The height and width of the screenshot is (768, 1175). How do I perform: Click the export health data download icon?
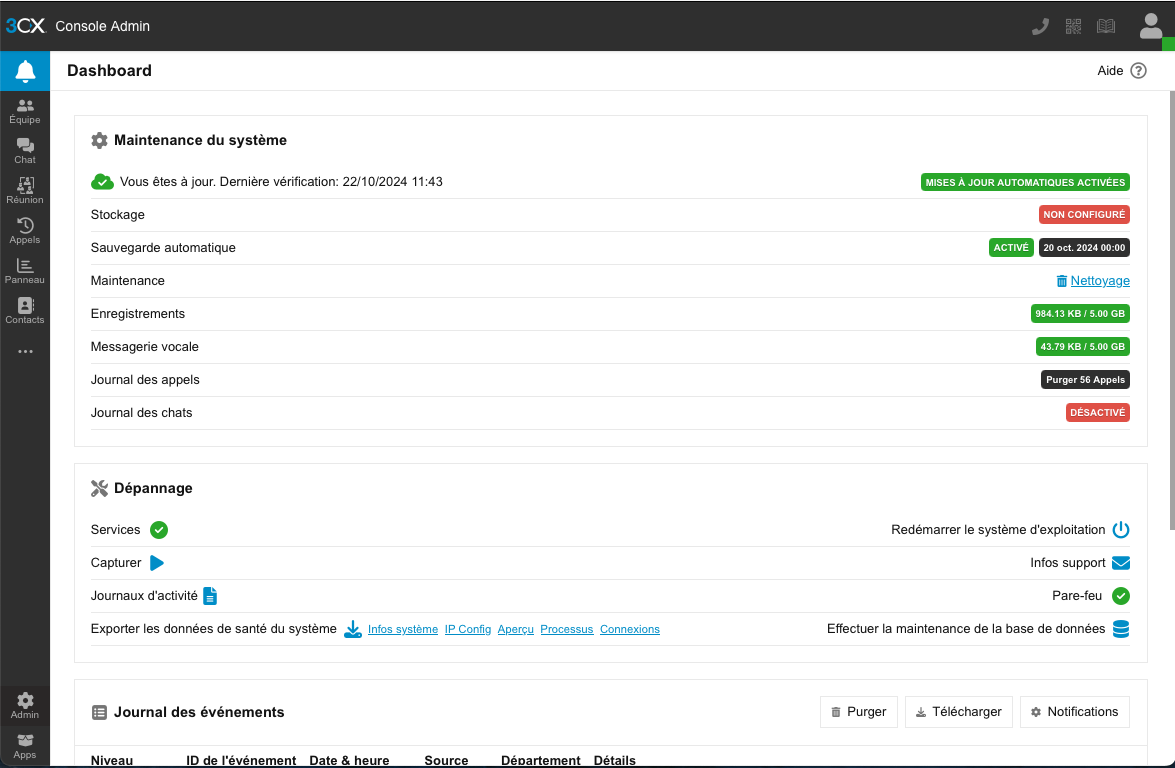pyautogui.click(x=353, y=629)
